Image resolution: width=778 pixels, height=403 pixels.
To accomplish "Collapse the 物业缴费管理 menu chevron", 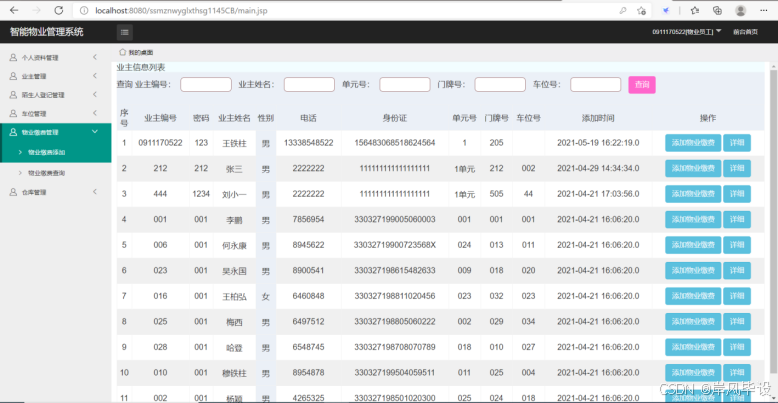I will pyautogui.click(x=95, y=132).
